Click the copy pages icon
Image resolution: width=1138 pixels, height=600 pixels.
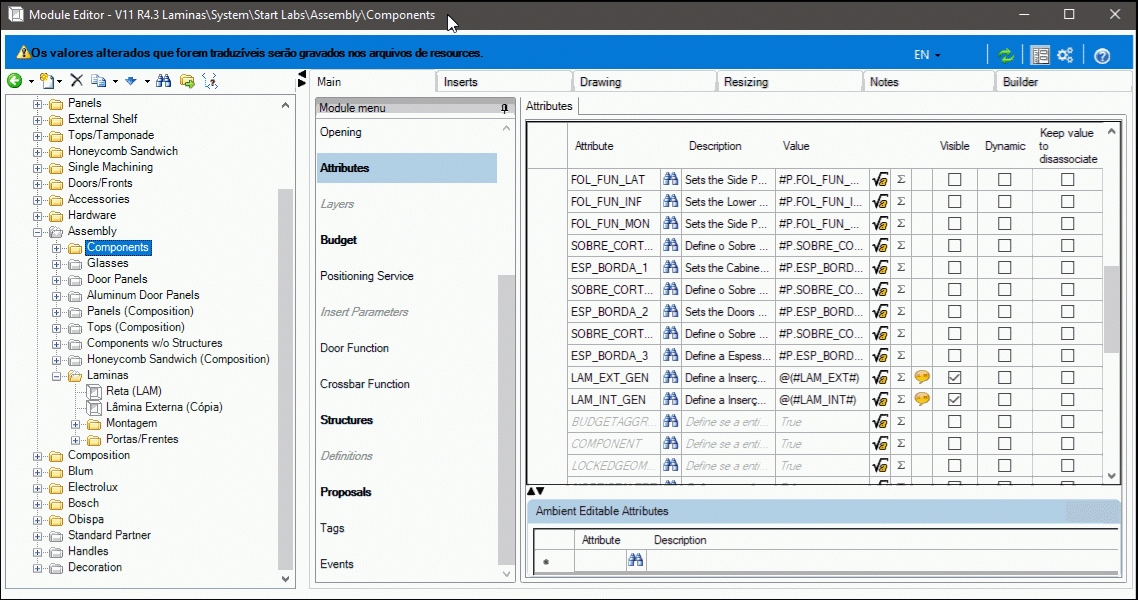(x=99, y=81)
